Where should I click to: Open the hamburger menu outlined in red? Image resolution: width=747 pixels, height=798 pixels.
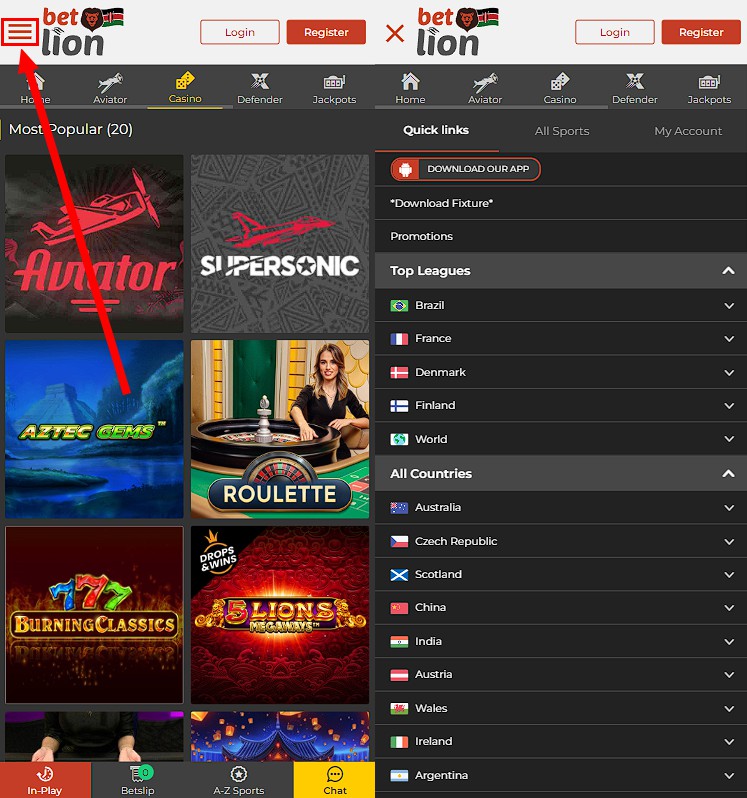(x=21, y=33)
